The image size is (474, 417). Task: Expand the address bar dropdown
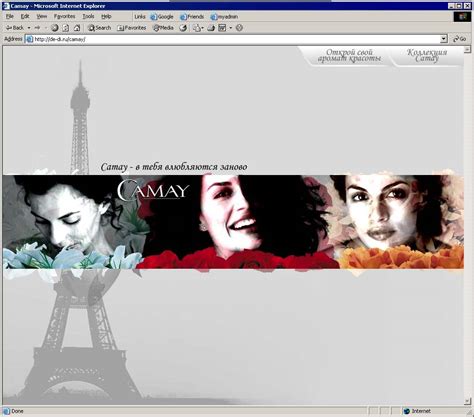[444, 39]
